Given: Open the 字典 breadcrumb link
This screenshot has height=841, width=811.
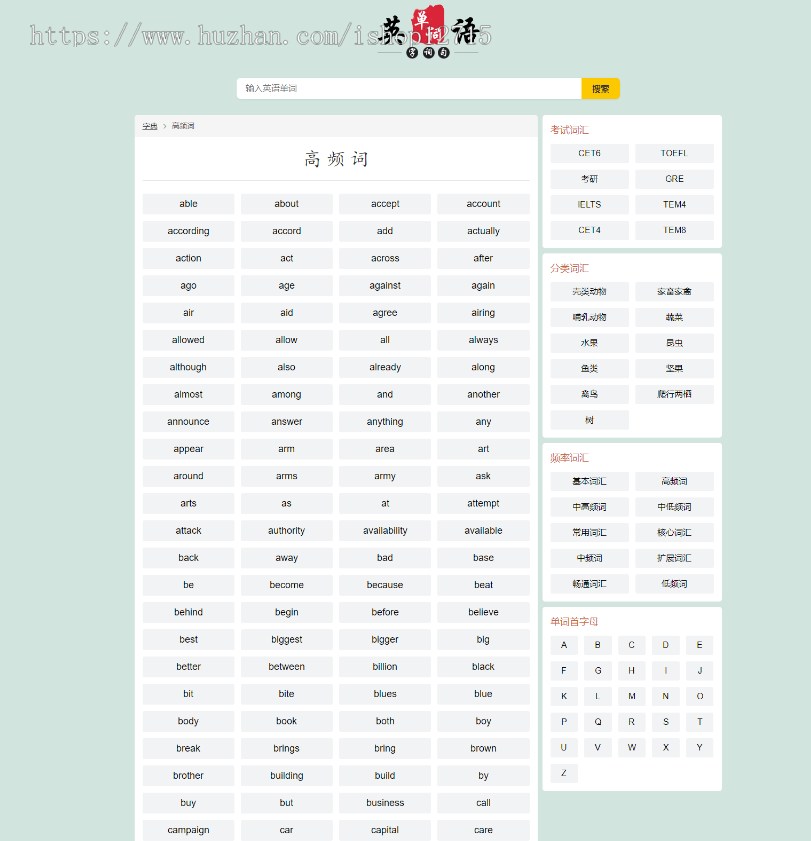Looking at the screenshot, I should [150, 126].
